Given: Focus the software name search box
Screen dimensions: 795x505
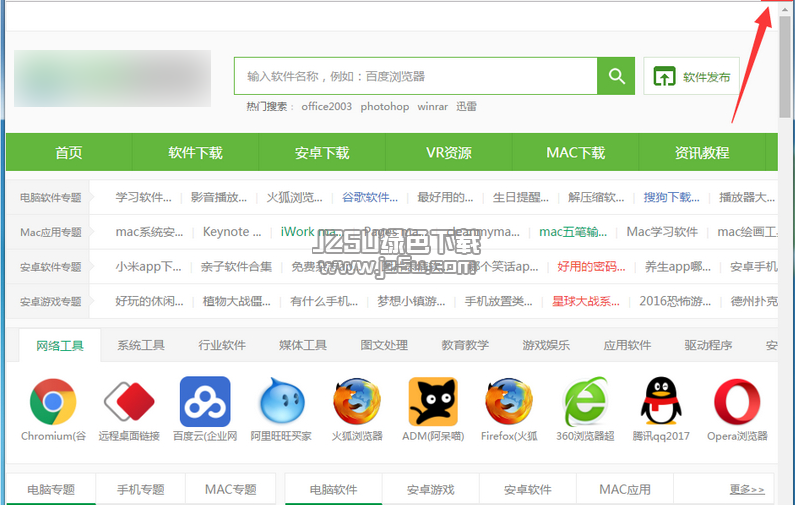Looking at the screenshot, I should click(416, 76).
